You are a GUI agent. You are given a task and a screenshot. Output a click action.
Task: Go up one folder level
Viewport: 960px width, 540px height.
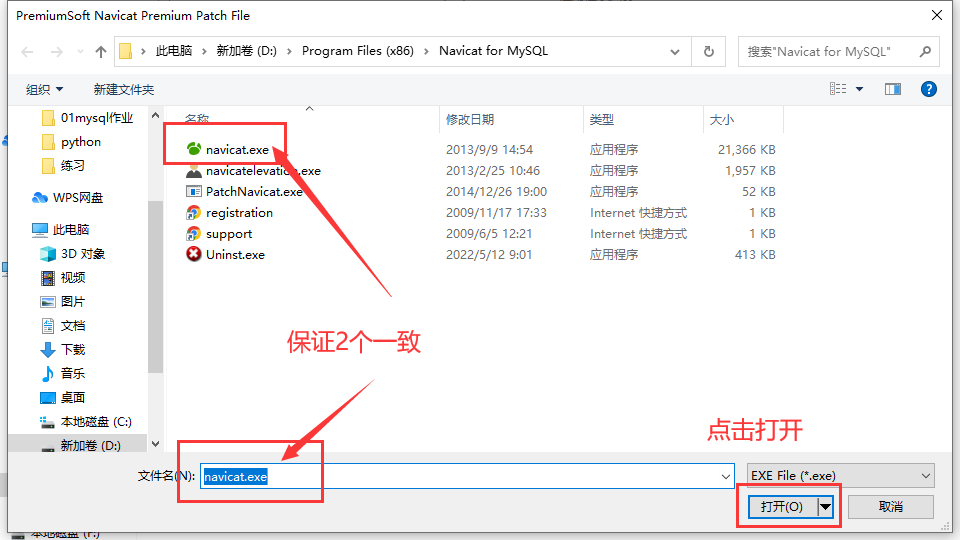101,52
